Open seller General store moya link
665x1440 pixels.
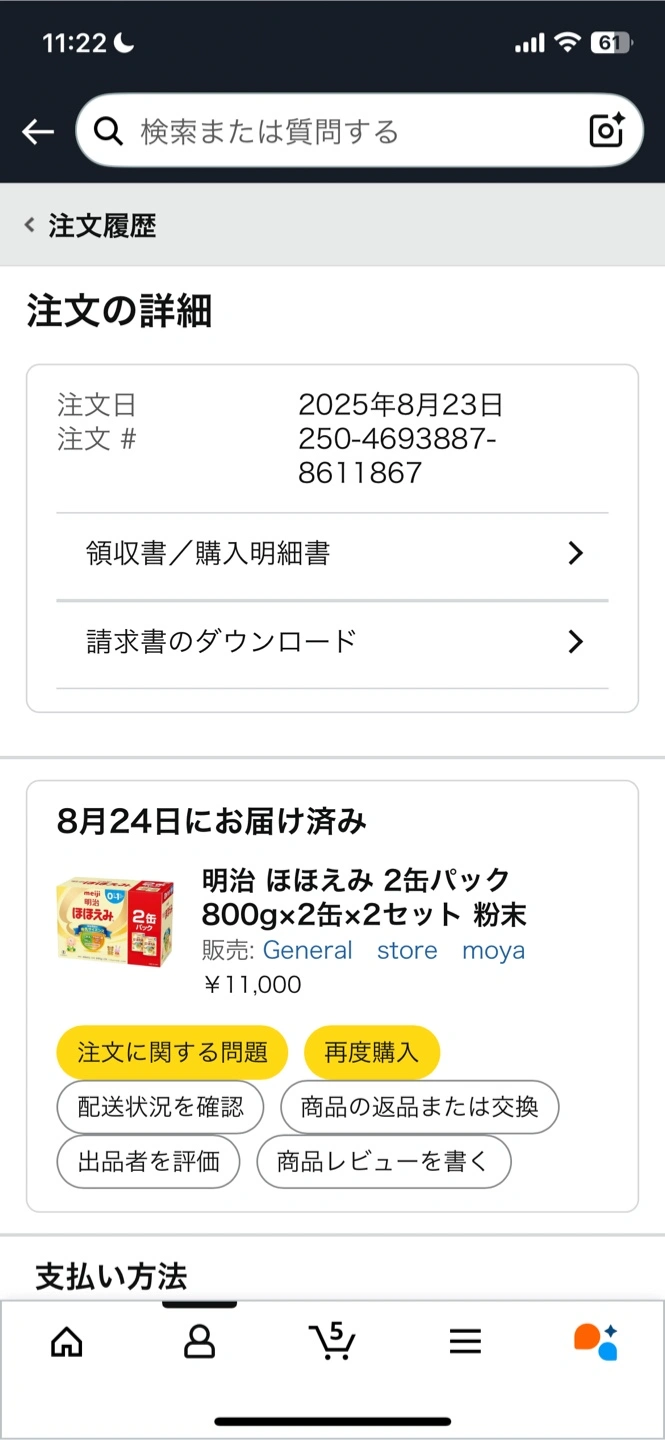pyautogui.click(x=394, y=950)
